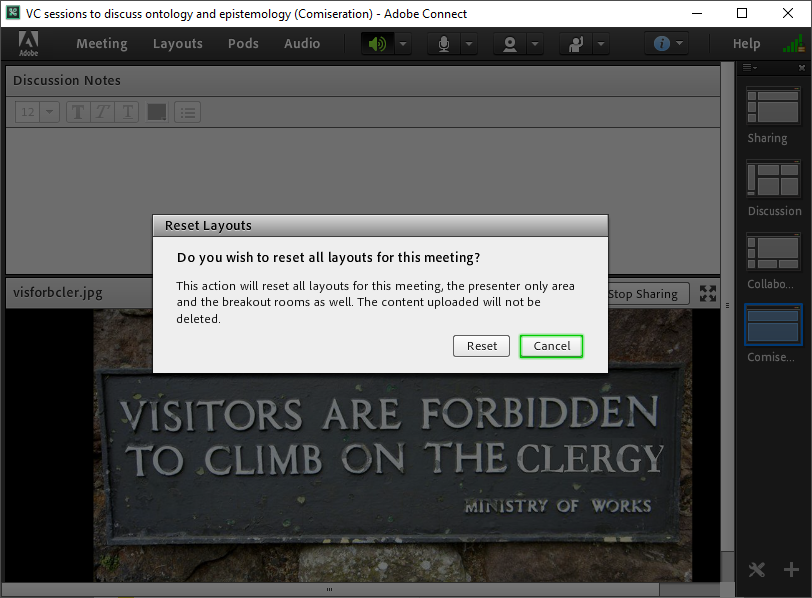Click the Reset Layouts dialog title
Image resolution: width=812 pixels, height=598 pixels.
(208, 226)
